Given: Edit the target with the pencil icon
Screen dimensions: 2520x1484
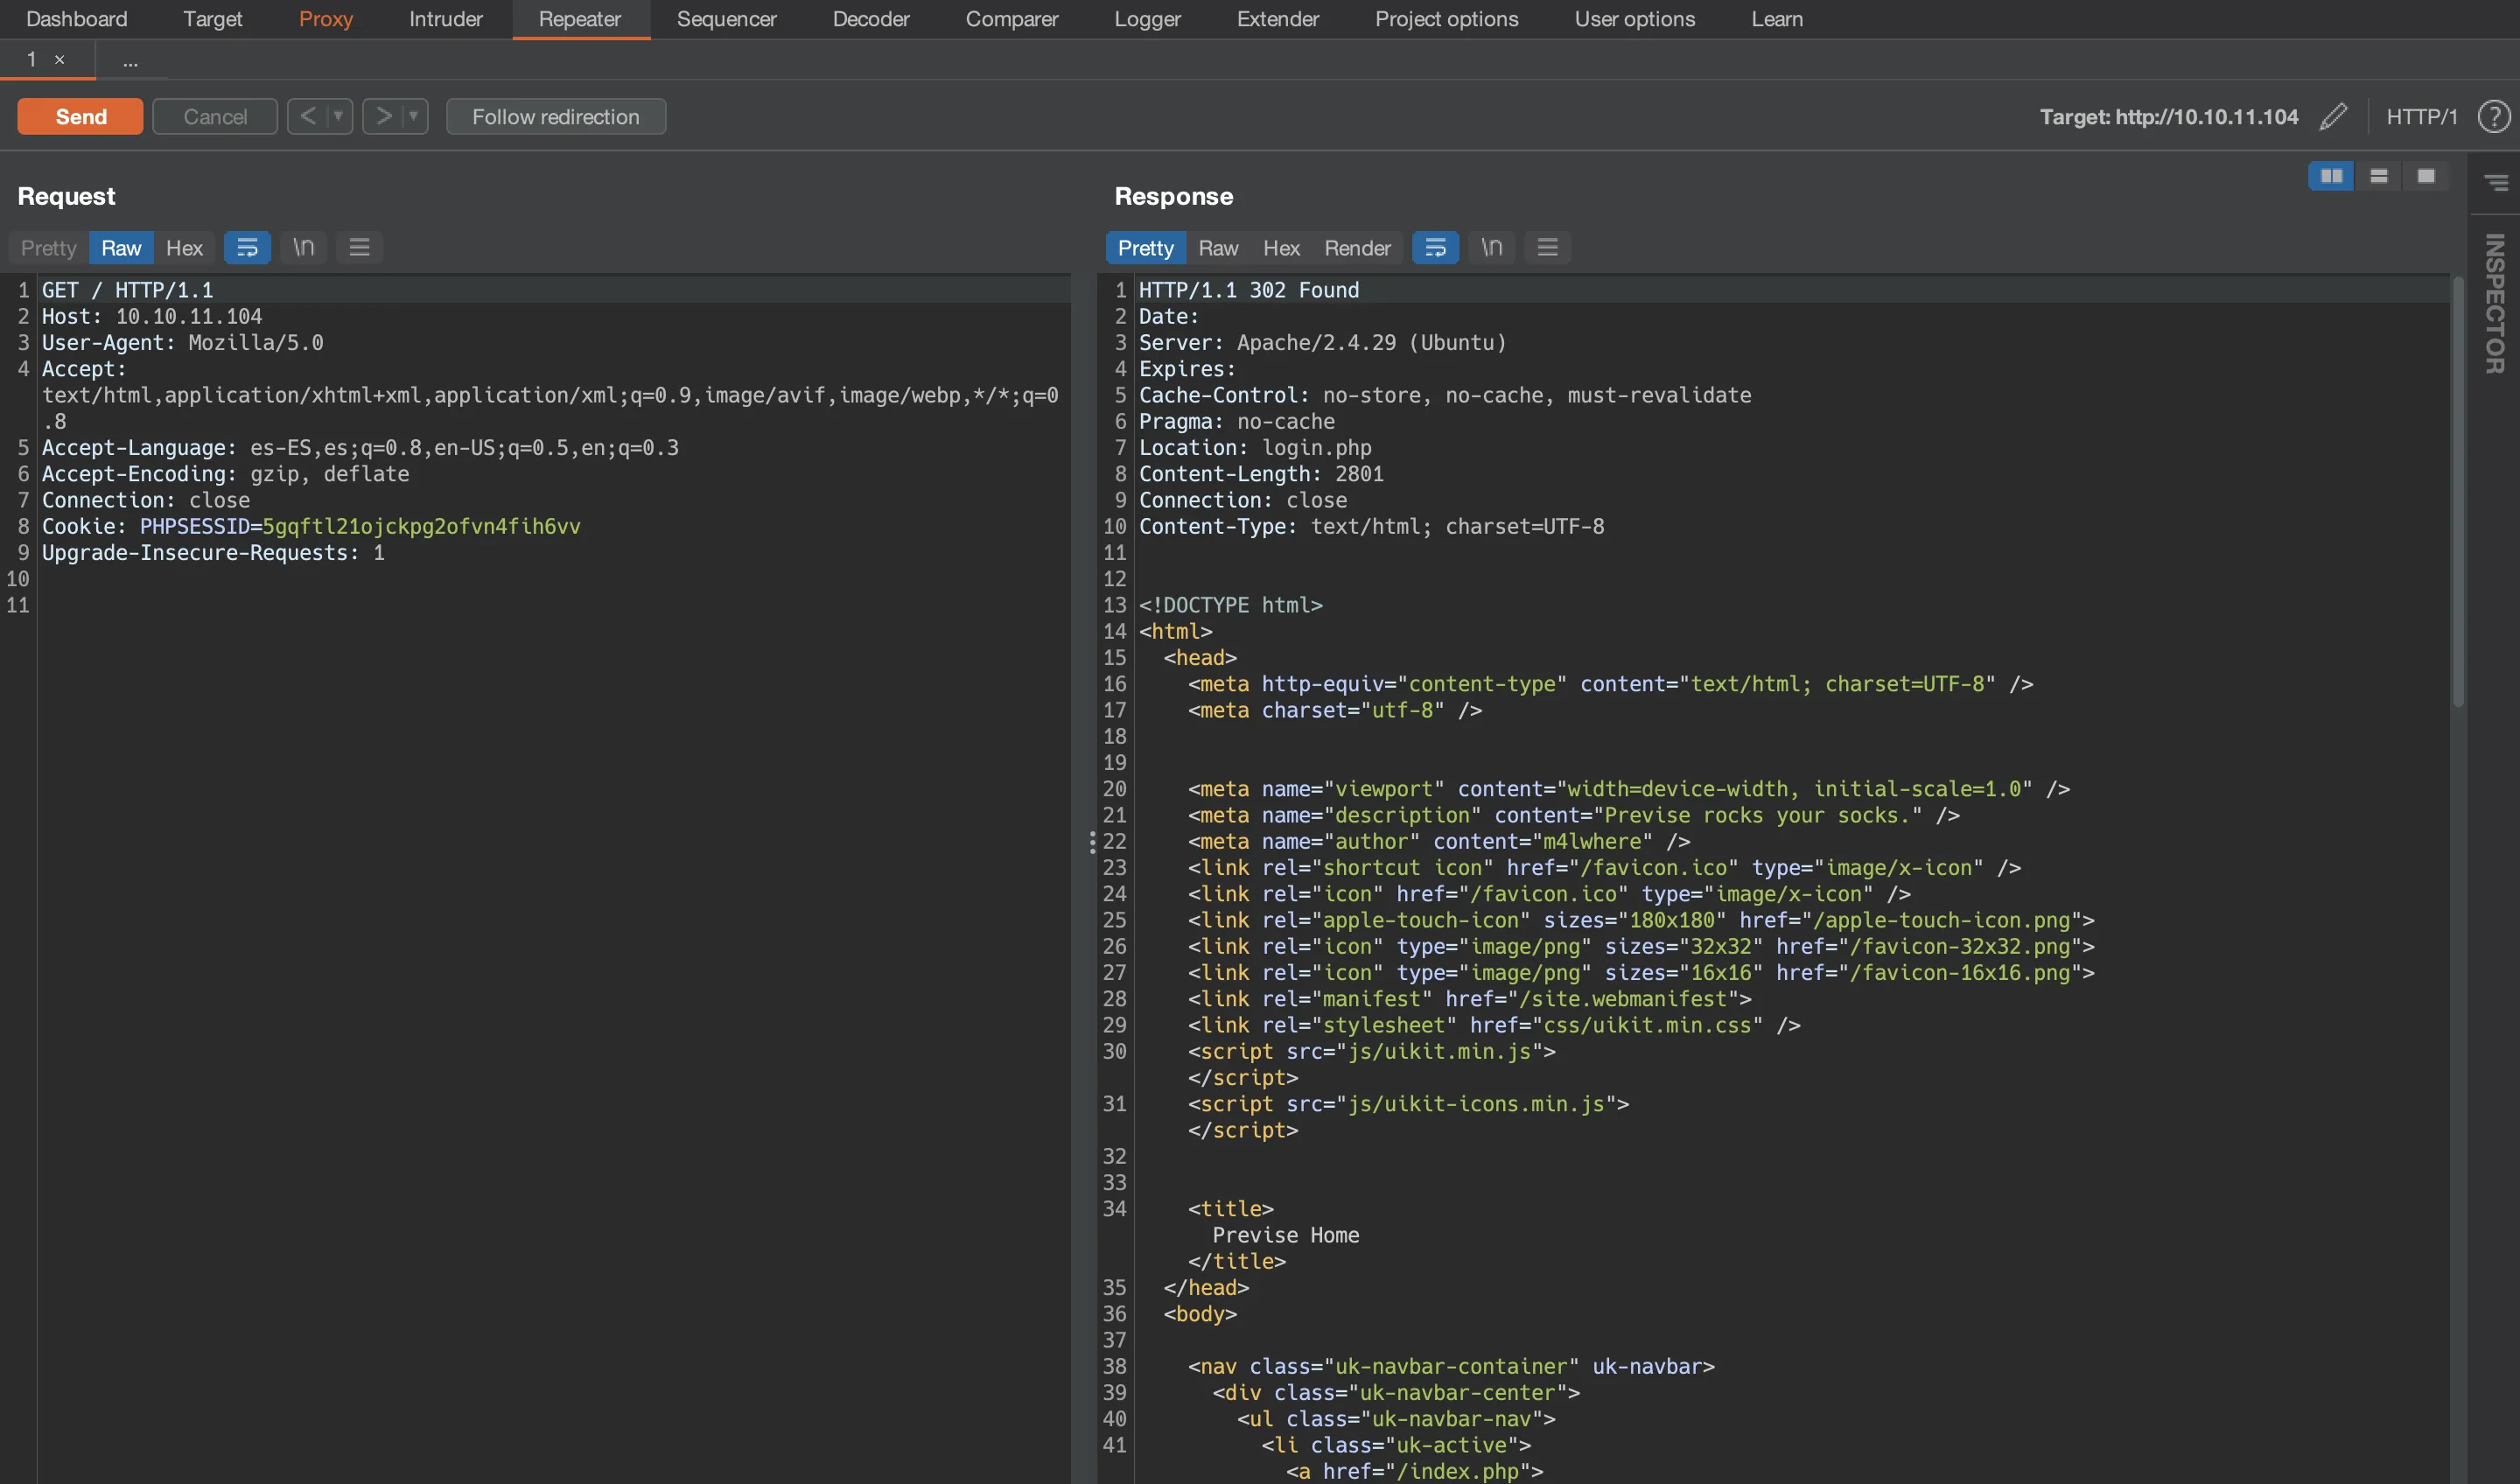Looking at the screenshot, I should click(2333, 116).
